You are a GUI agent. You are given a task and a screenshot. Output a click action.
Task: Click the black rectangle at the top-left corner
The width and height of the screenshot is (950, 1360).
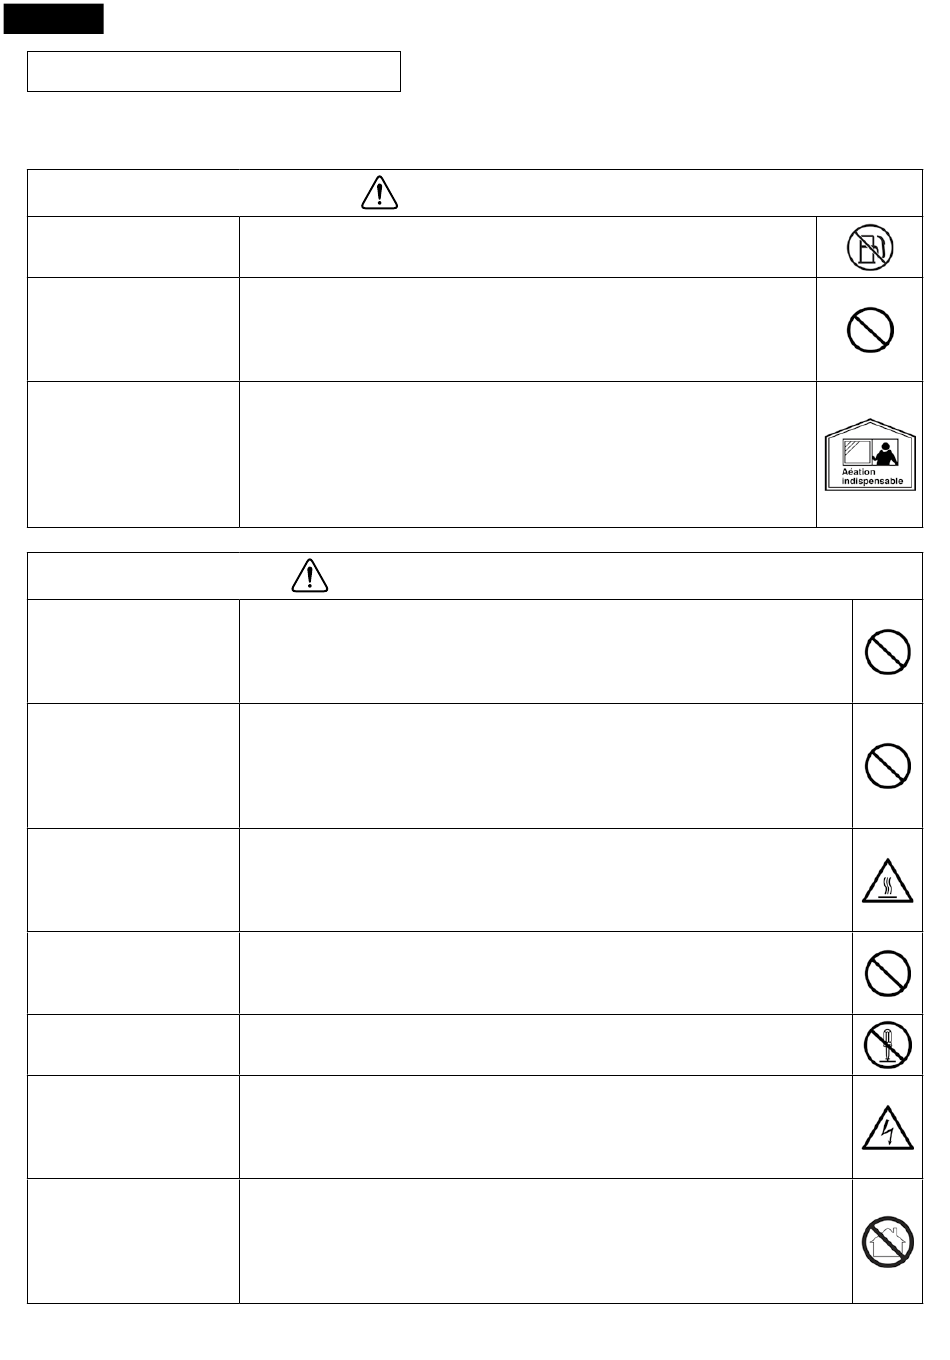click(x=53, y=18)
